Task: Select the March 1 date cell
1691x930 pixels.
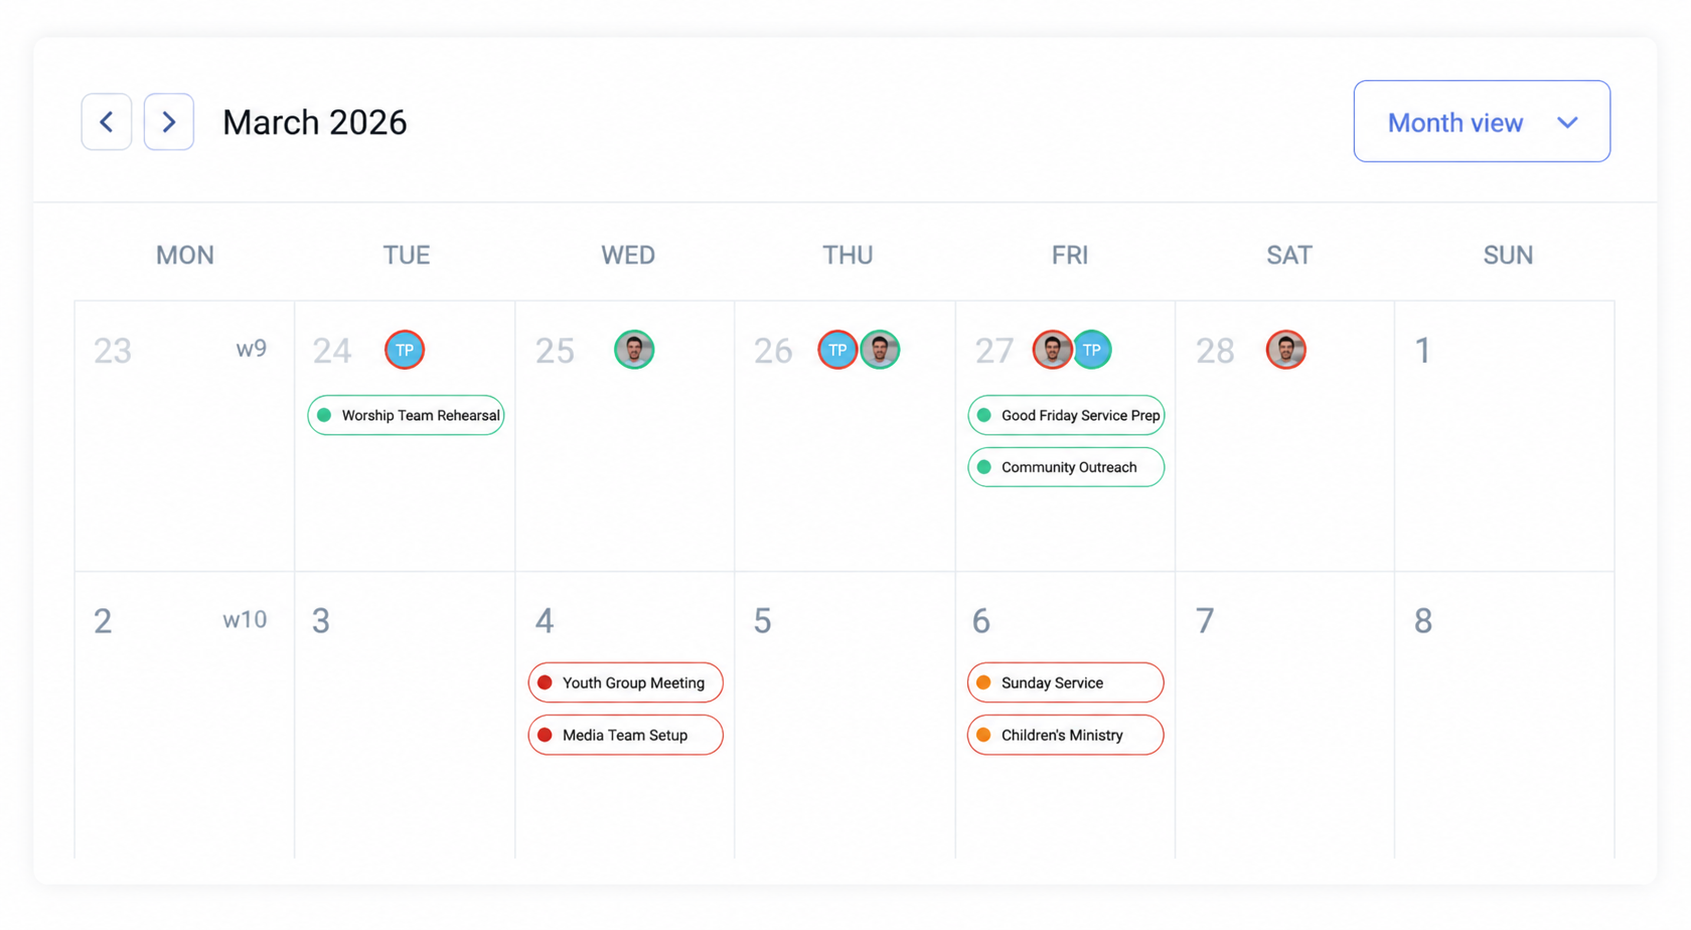Action: [x=1506, y=435]
